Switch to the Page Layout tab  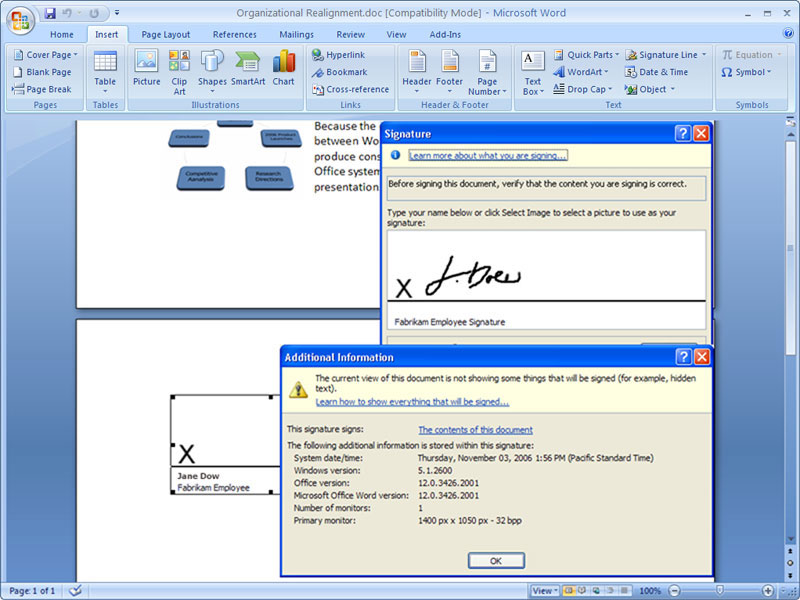pos(165,34)
